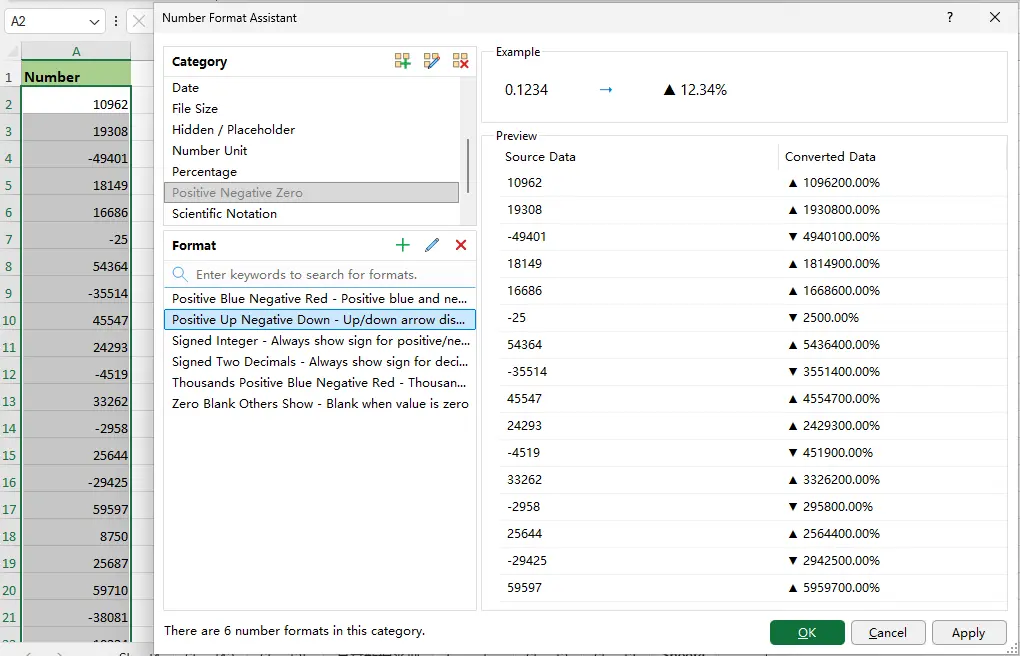Select the File Size category

(x=312, y=108)
